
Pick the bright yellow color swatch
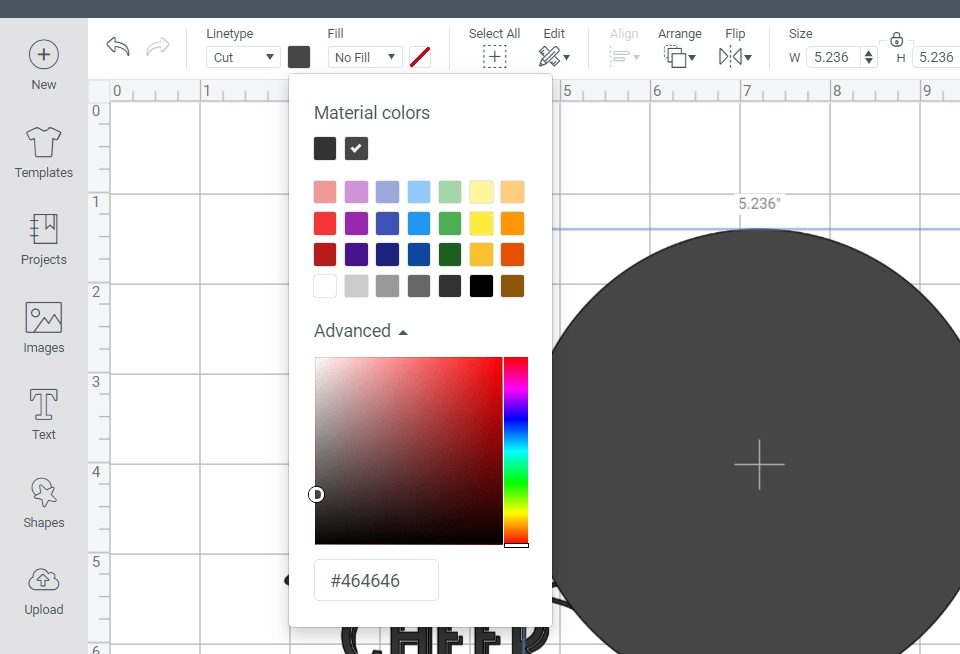pyautogui.click(x=481, y=224)
